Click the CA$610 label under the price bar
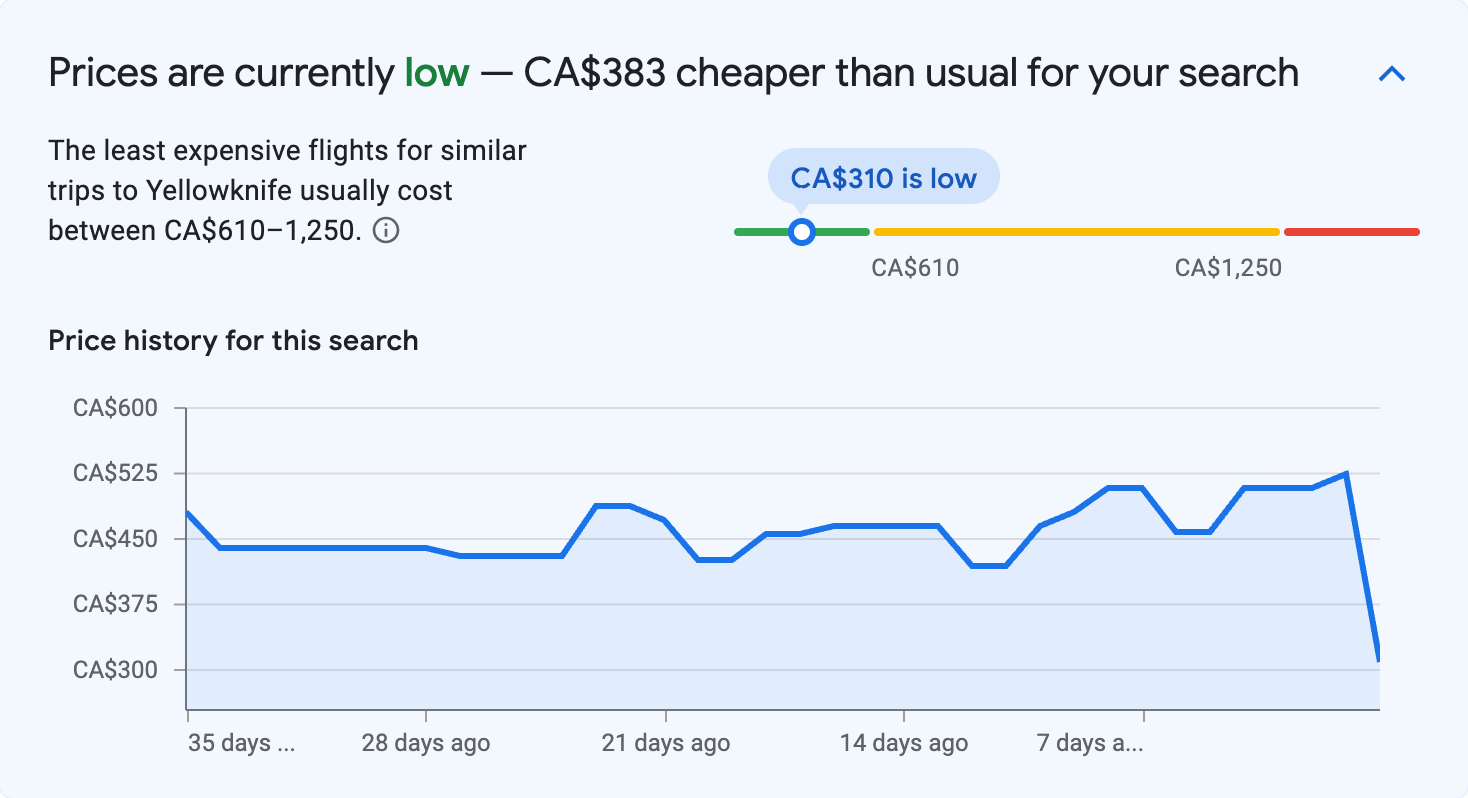Screen dimensions: 1468x798 [x=915, y=268]
